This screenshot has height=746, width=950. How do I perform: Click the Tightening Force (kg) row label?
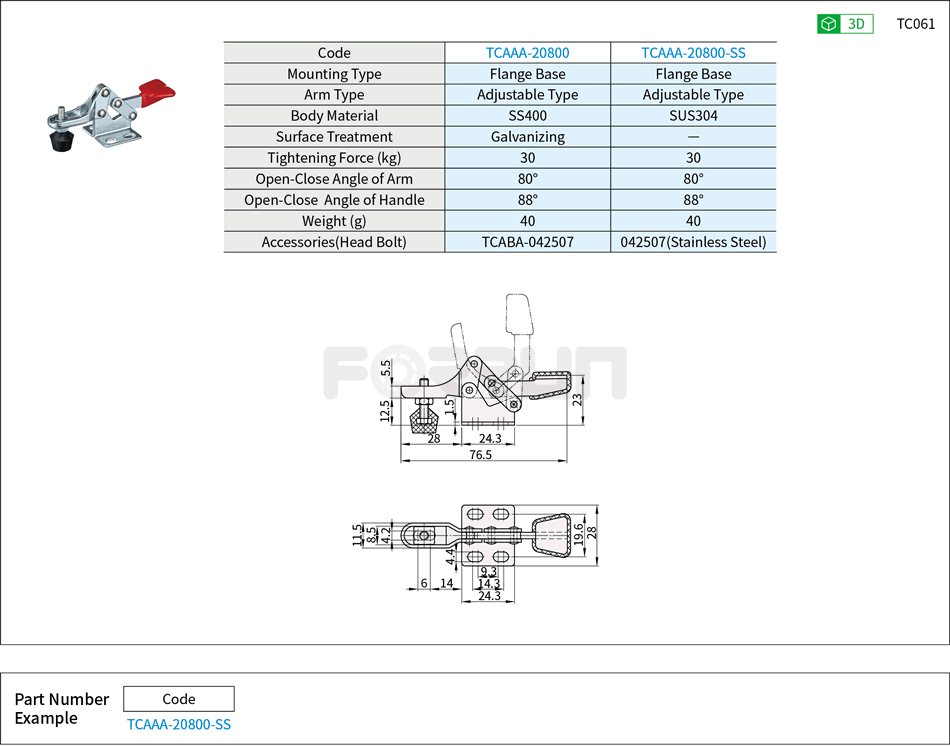[334, 157]
